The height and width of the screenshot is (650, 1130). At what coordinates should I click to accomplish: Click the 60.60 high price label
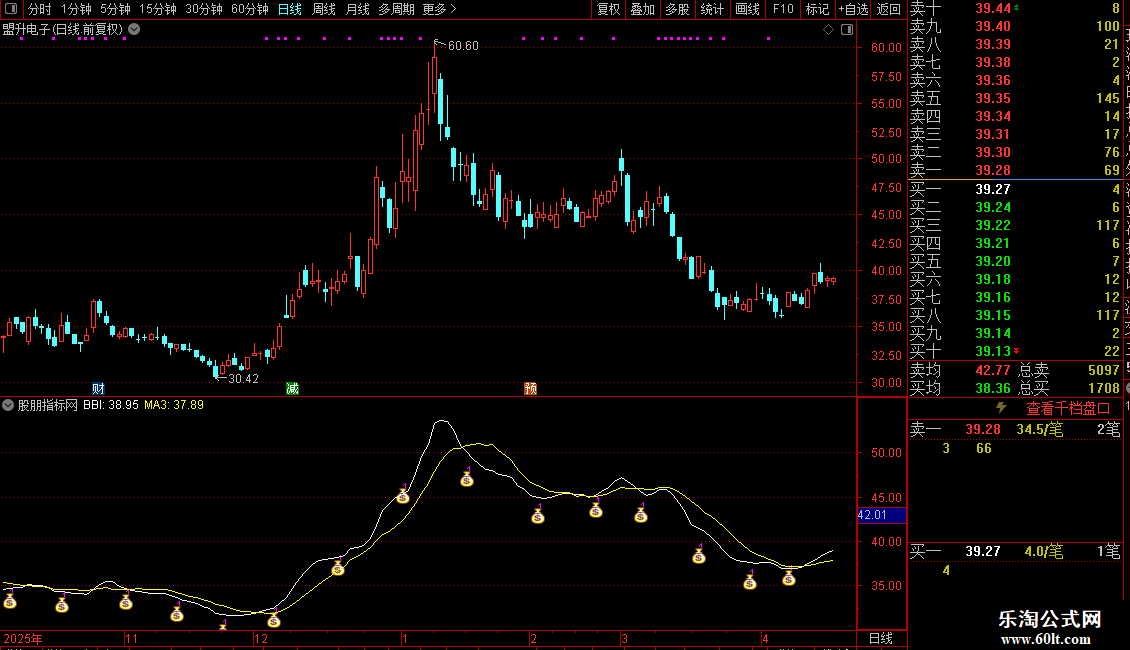click(x=463, y=45)
